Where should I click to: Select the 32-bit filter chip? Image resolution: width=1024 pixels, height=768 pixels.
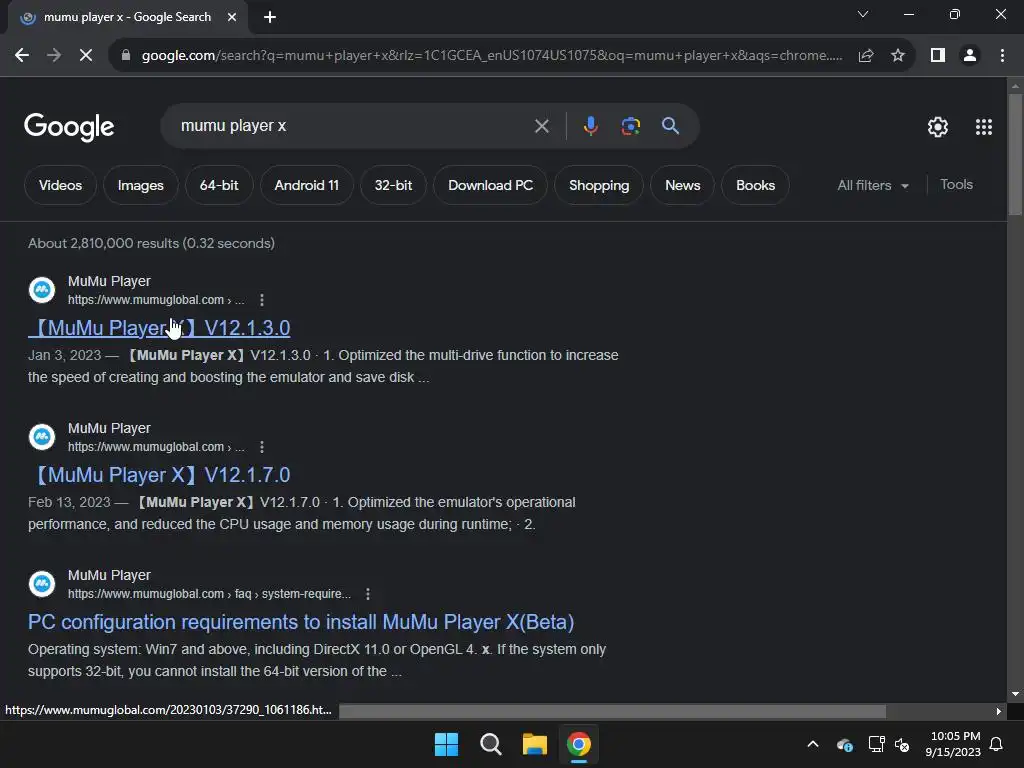tap(393, 185)
